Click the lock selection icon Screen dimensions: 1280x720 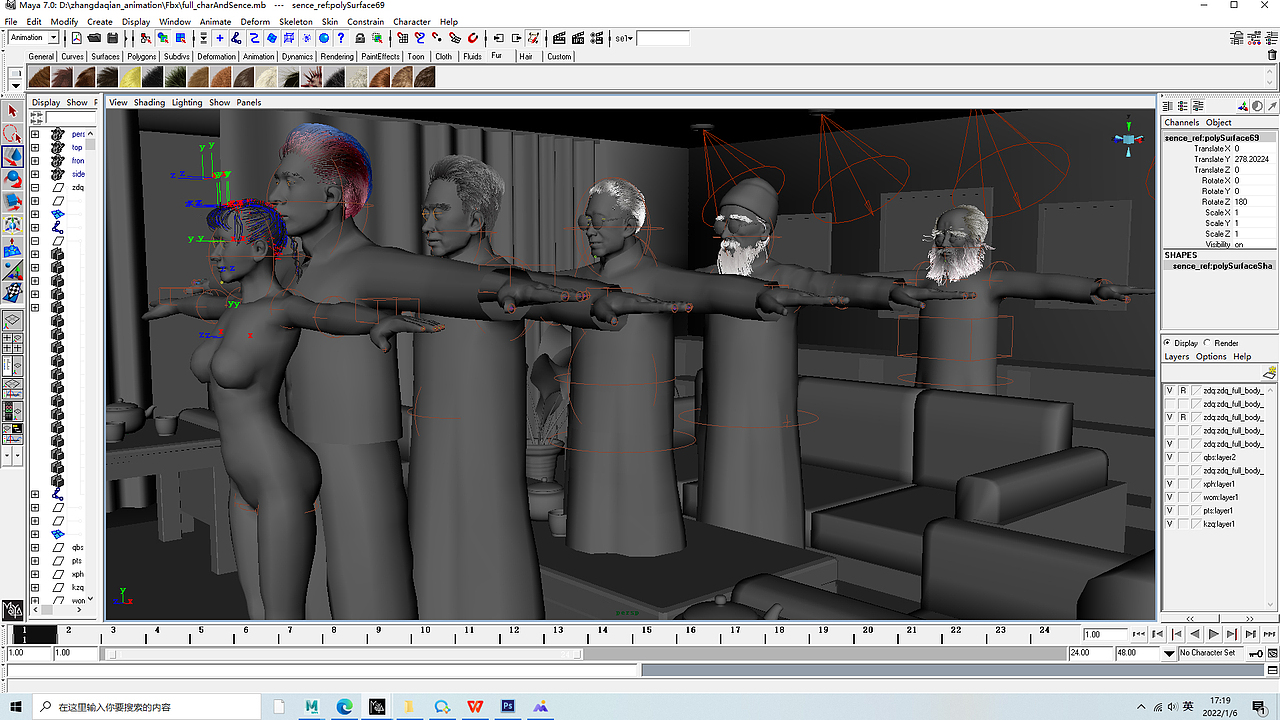[x=360, y=38]
